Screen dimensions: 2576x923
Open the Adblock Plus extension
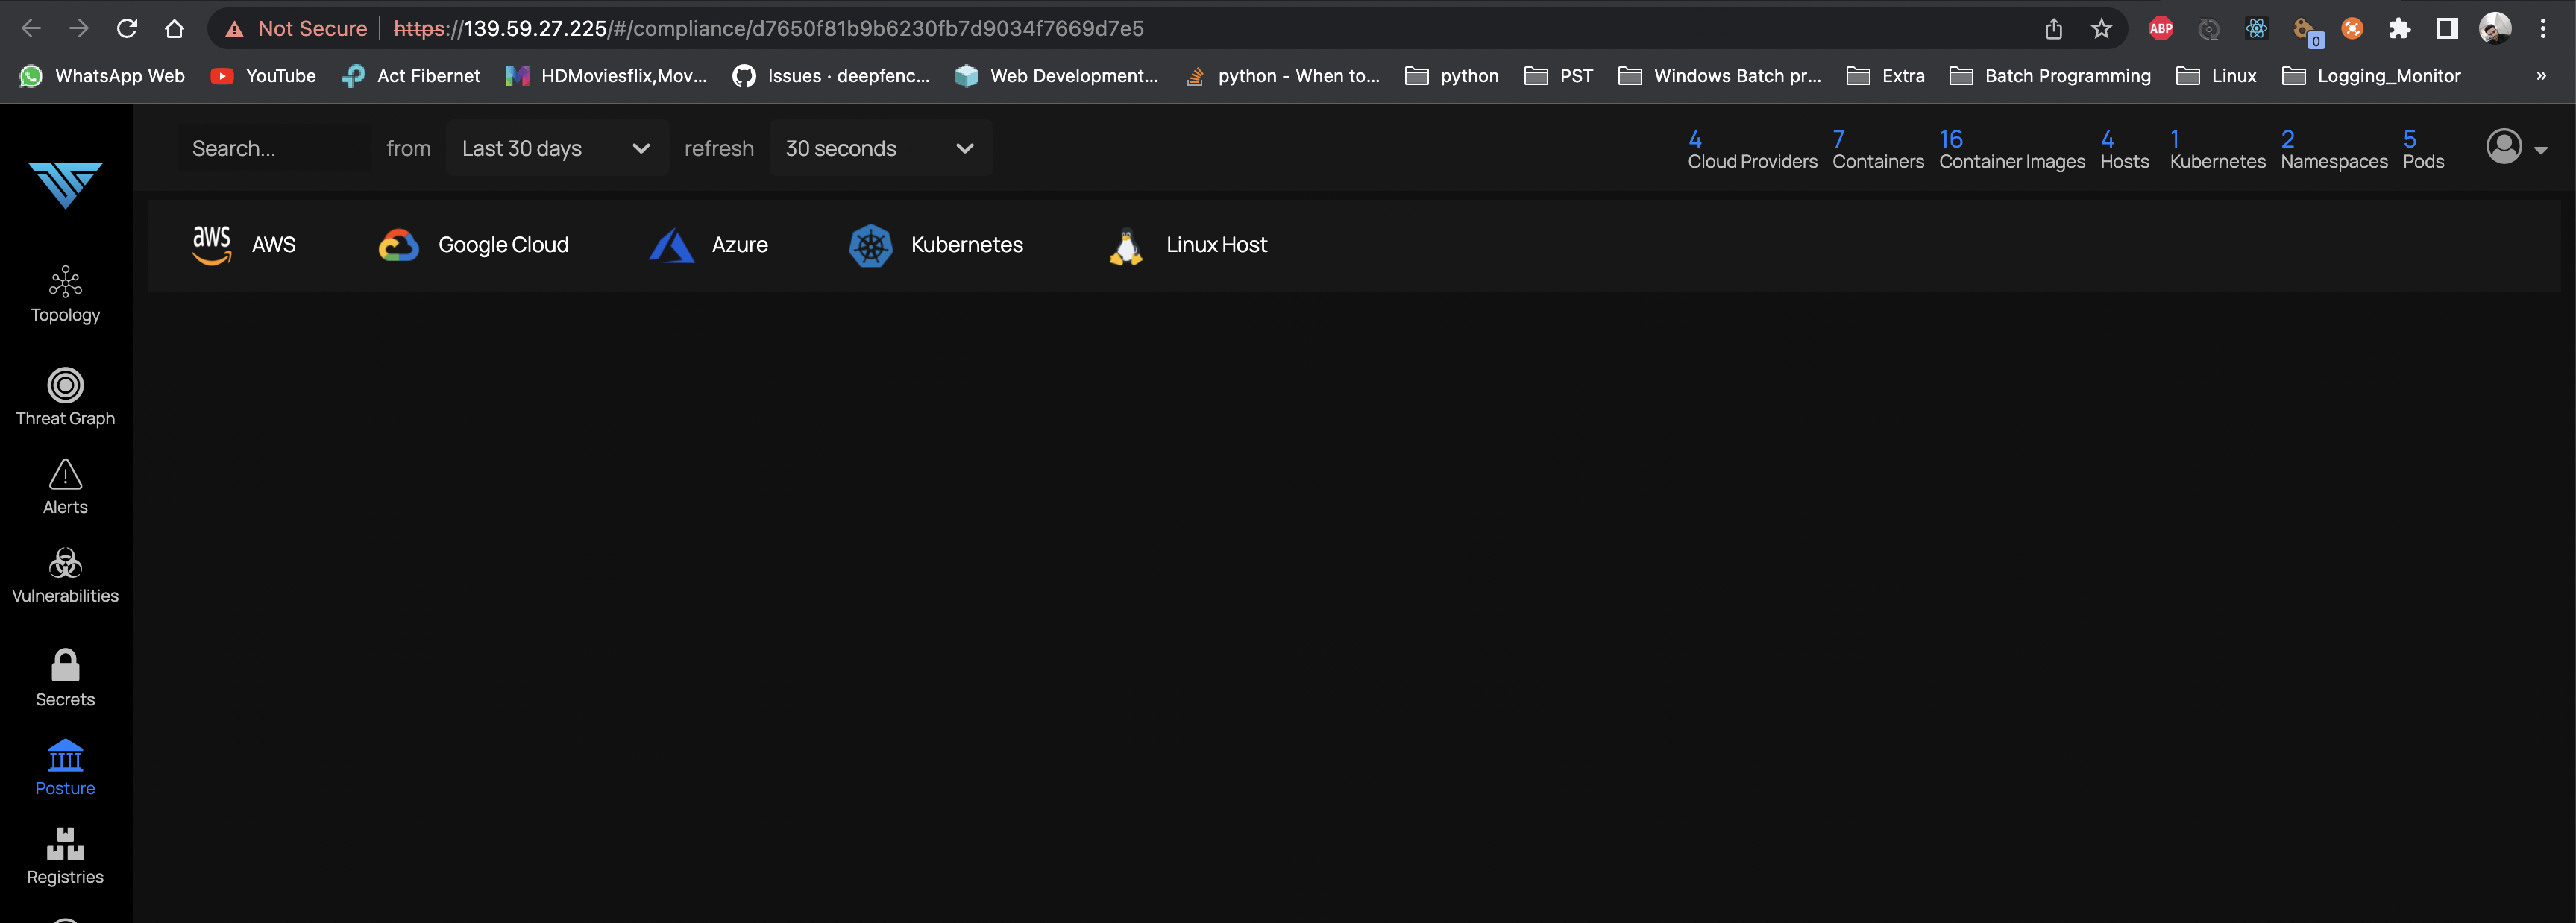click(2161, 28)
